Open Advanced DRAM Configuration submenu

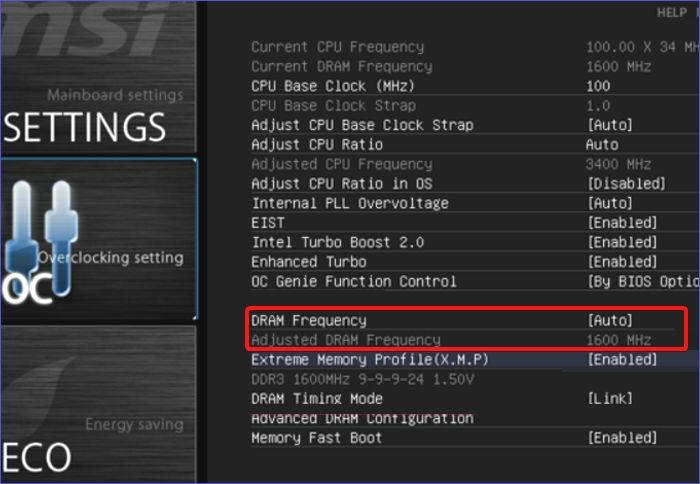coord(362,418)
